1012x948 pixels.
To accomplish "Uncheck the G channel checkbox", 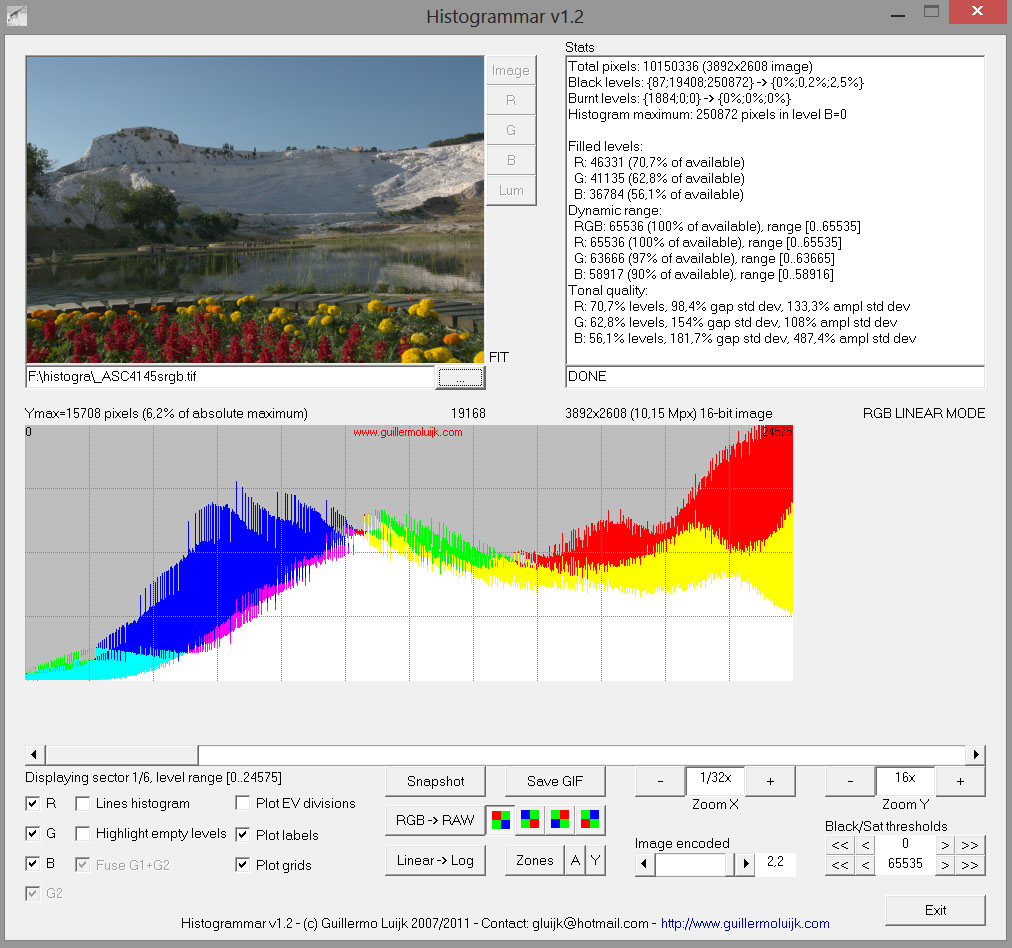I will click(32, 834).
